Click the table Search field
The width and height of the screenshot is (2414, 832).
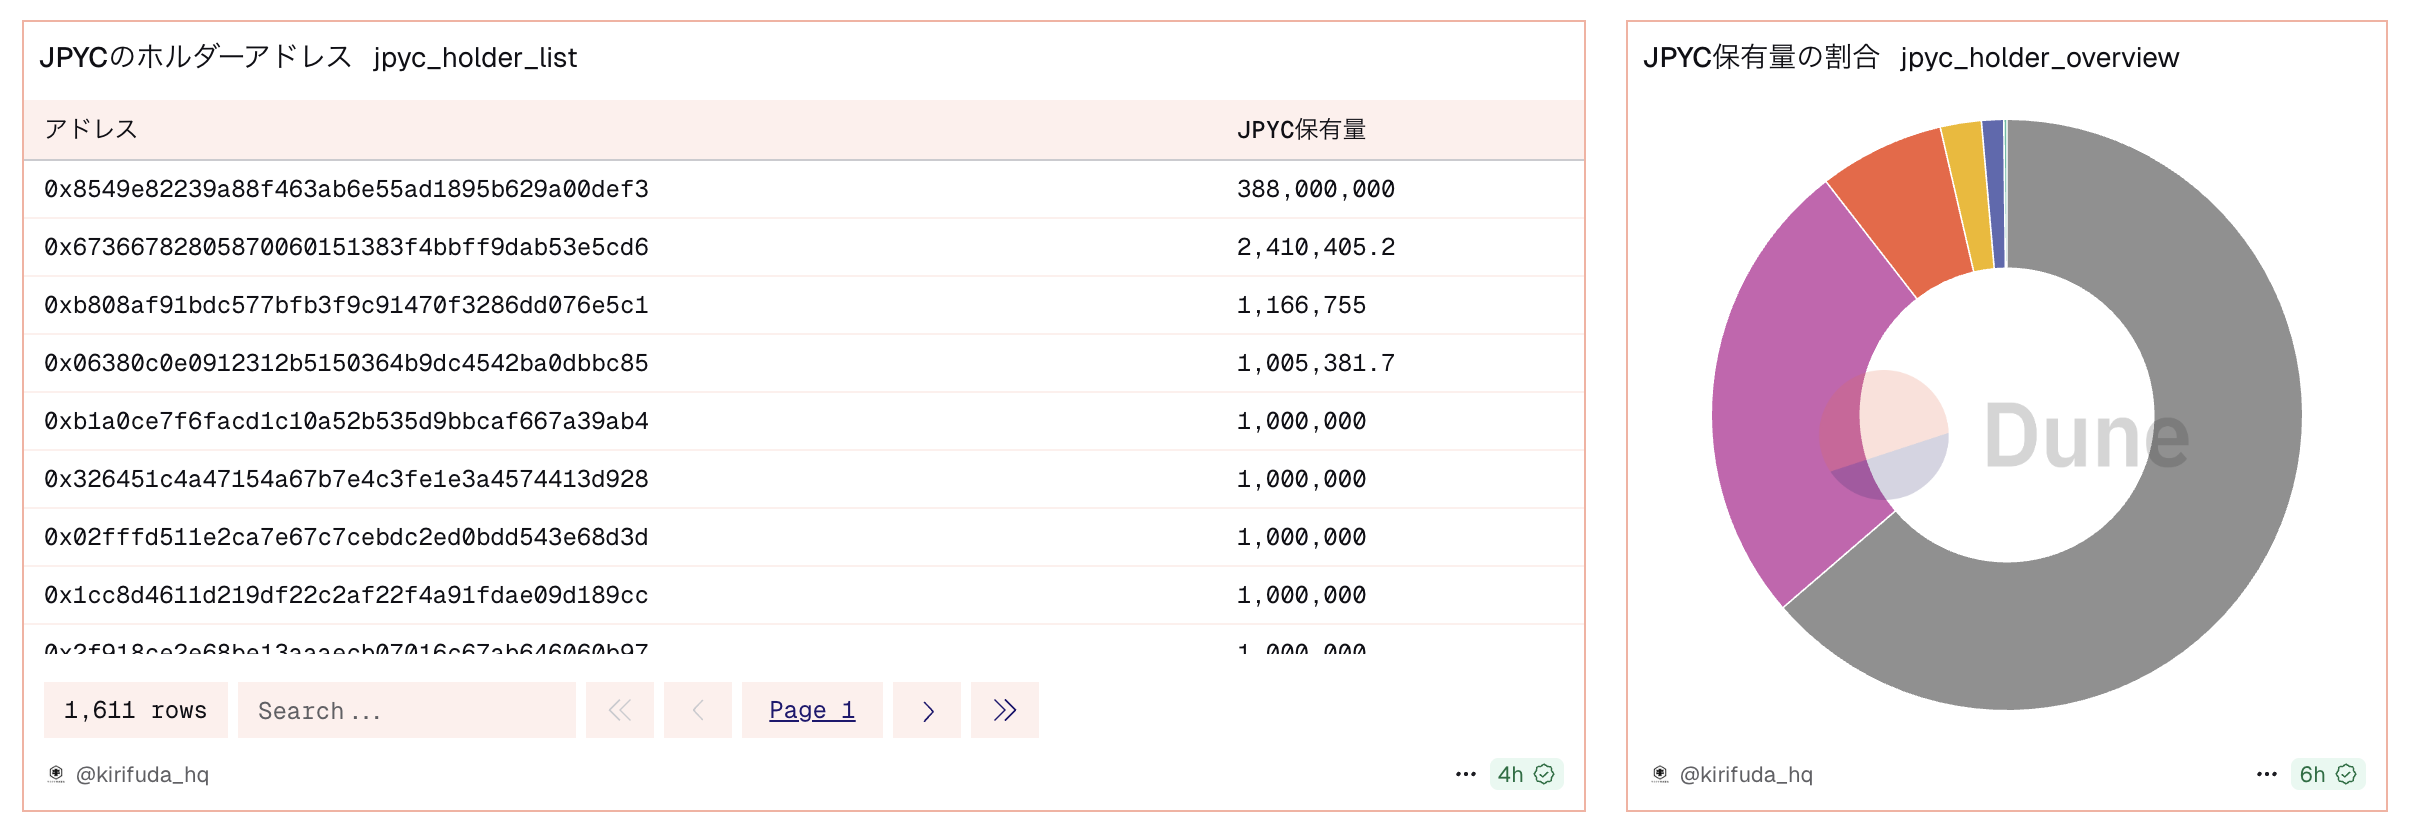coord(406,710)
